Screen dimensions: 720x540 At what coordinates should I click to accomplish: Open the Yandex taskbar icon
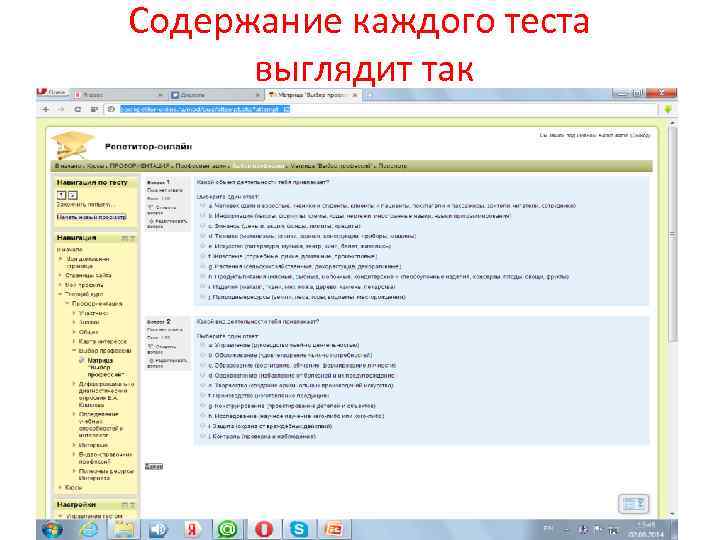point(193,530)
